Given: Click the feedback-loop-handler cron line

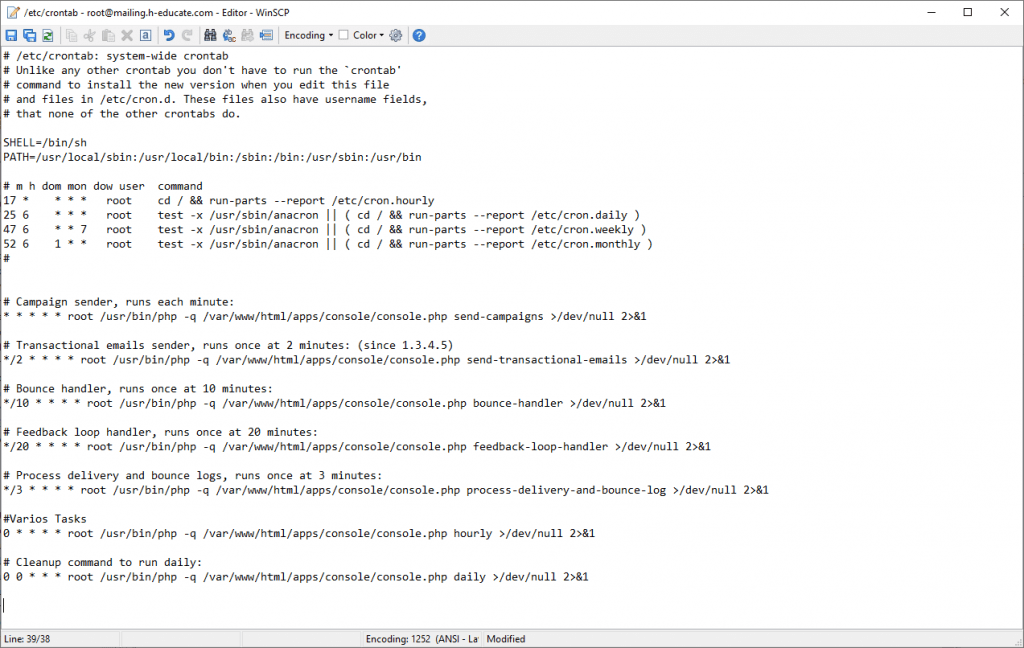Looking at the screenshot, I should pyautogui.click(x=357, y=446).
